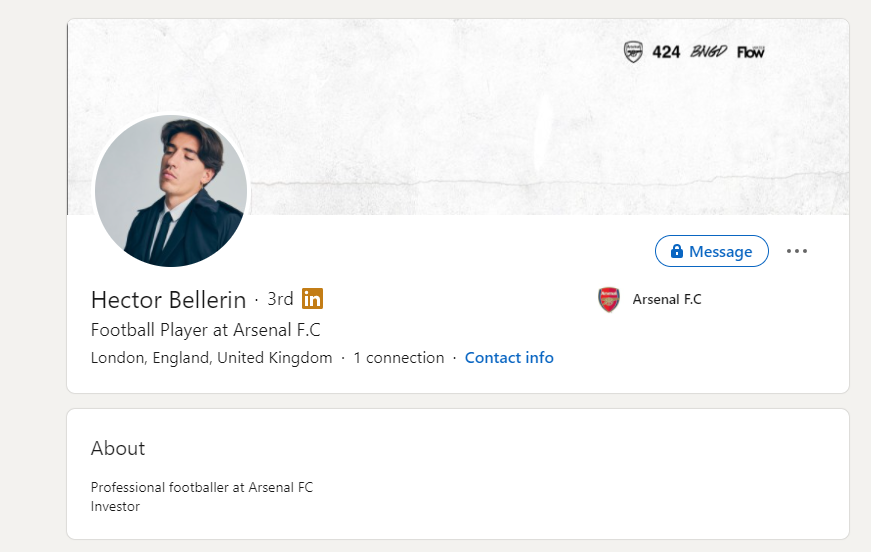Click the London, England, United Kingdom location text
This screenshot has width=871, height=552.
click(x=212, y=358)
